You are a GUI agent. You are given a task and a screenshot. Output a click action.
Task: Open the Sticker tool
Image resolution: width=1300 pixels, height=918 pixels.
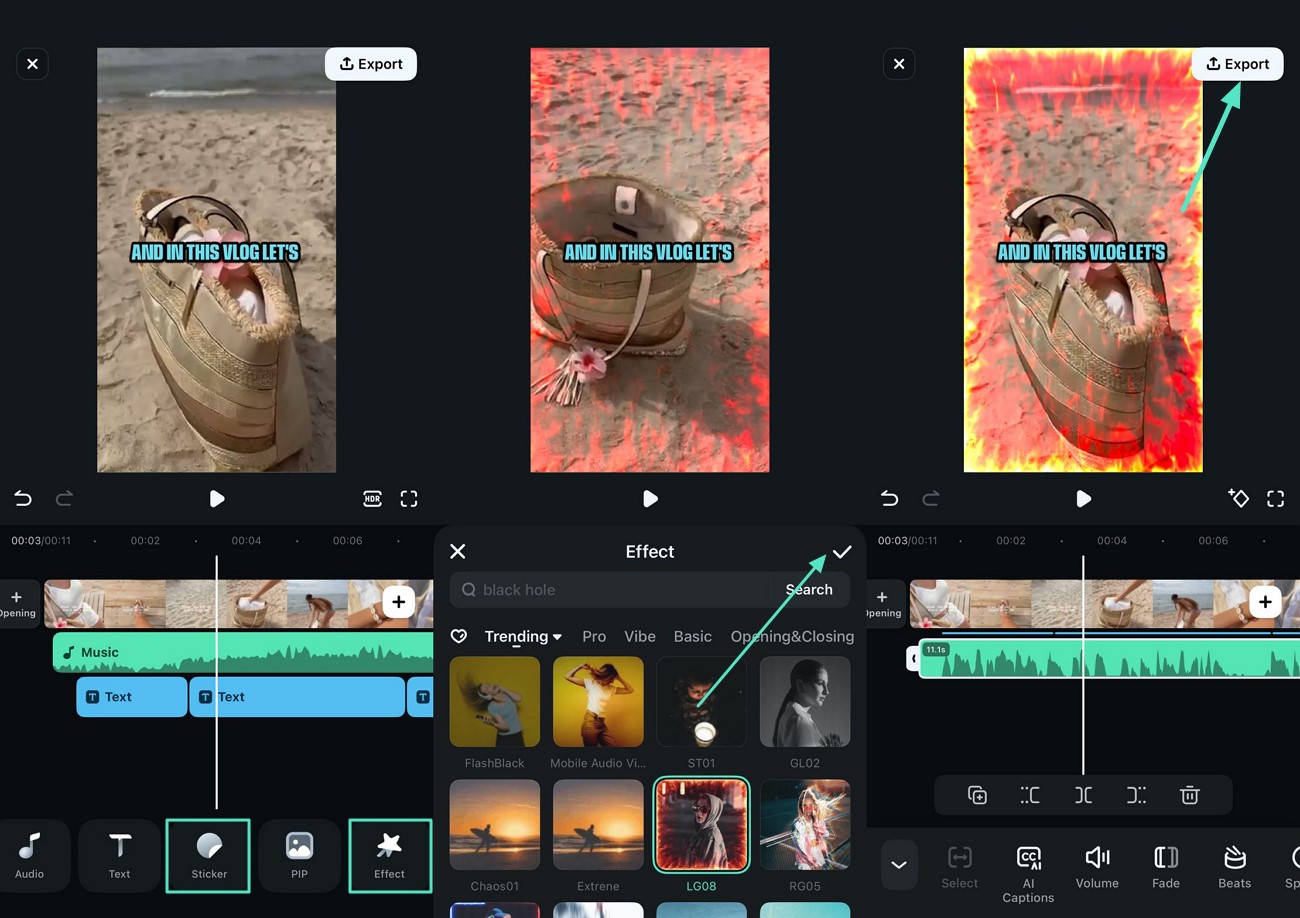(x=209, y=855)
